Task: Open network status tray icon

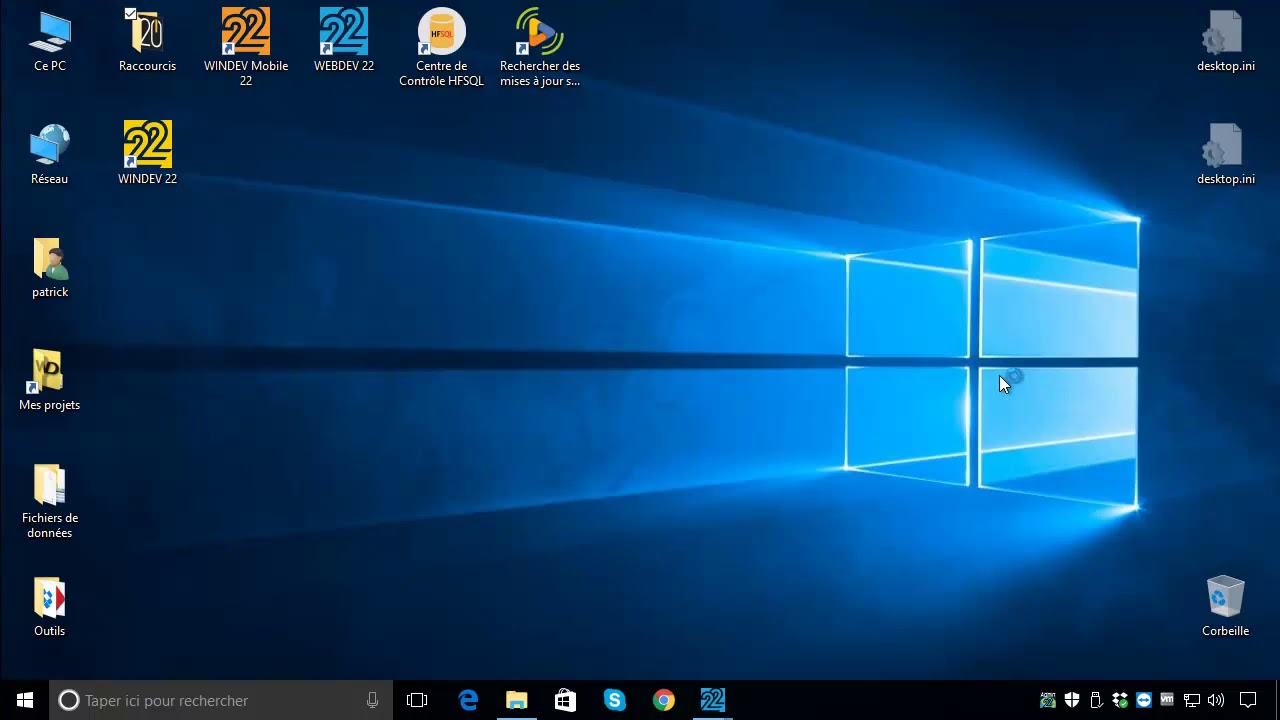Action: (1192, 700)
